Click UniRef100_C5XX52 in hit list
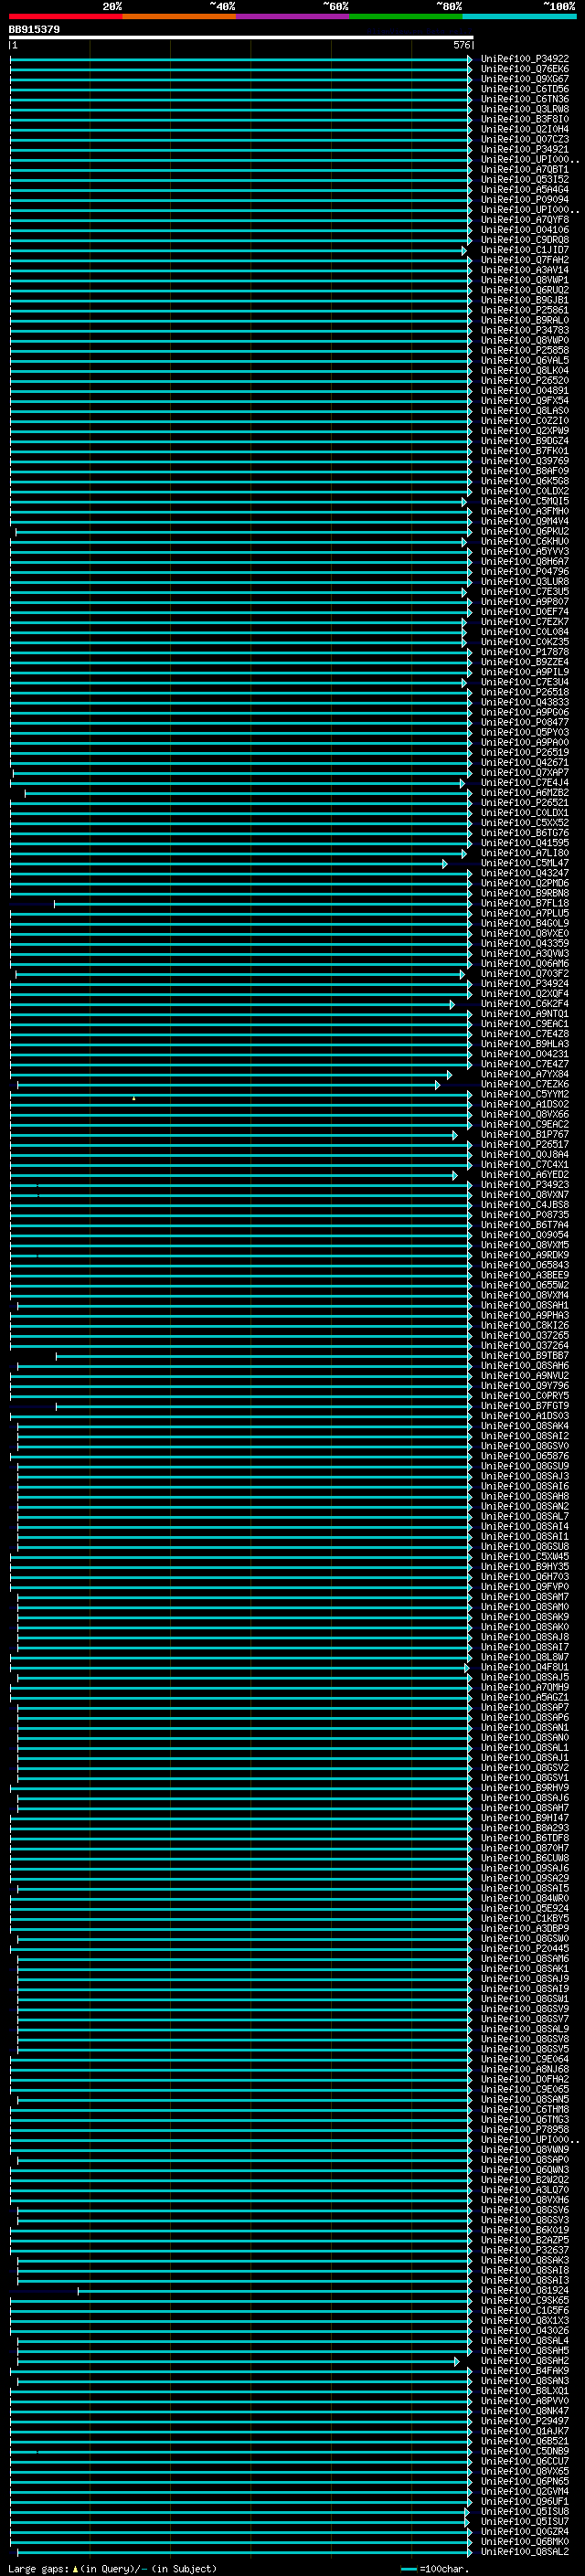This screenshot has height=2576, width=585. [x=525, y=823]
